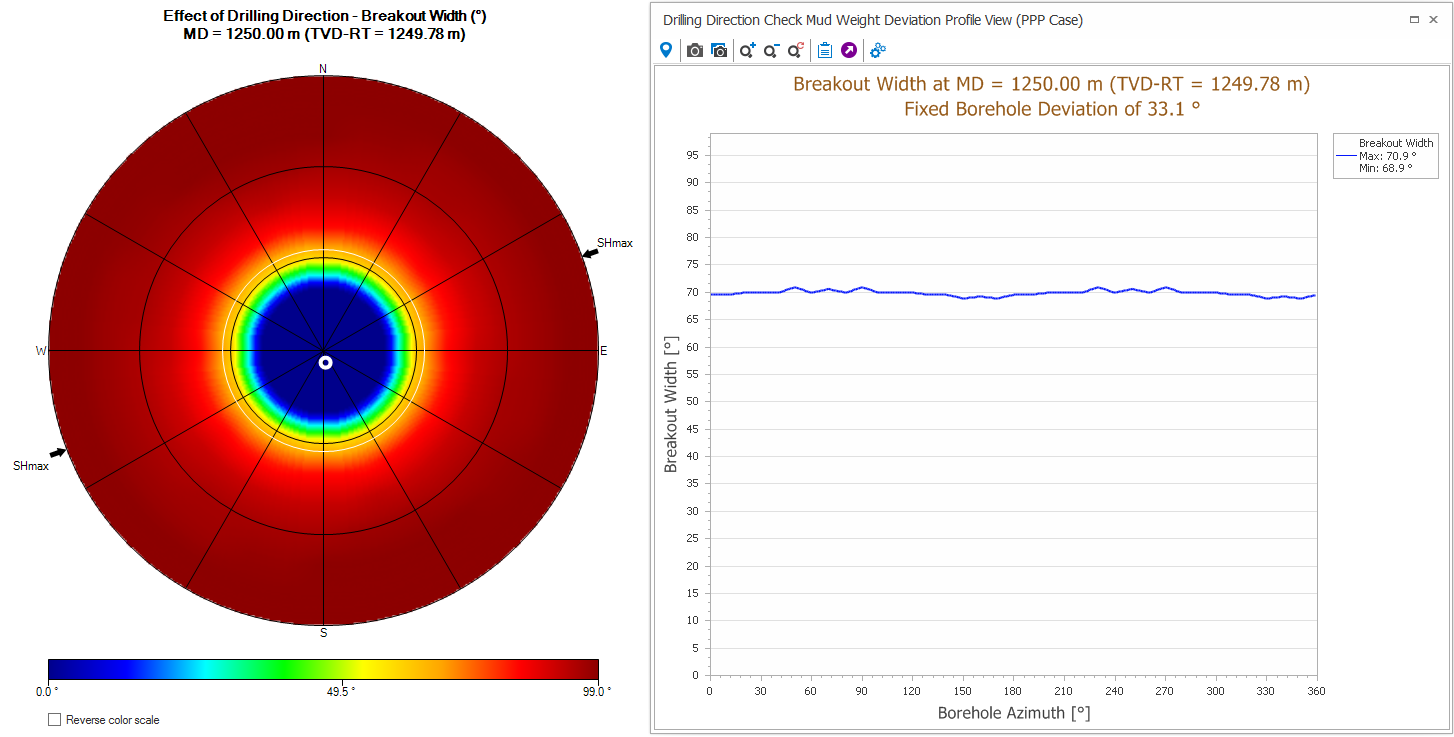Click the color scale bar at its green midpoint
Screen dimensions: 1454x737
point(323,669)
